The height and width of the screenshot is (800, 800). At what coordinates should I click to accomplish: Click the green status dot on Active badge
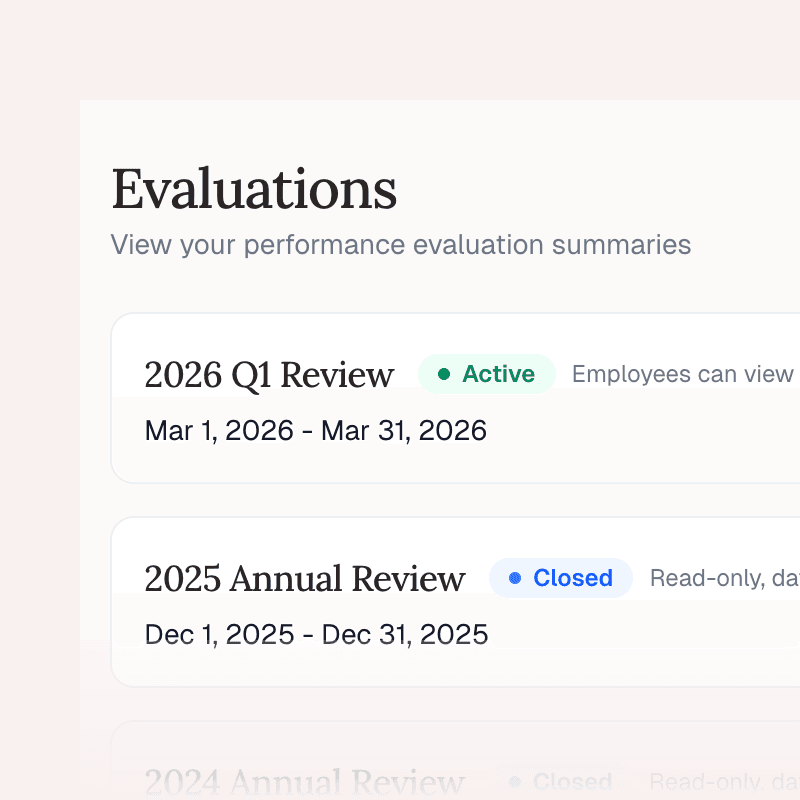pyautogui.click(x=444, y=374)
